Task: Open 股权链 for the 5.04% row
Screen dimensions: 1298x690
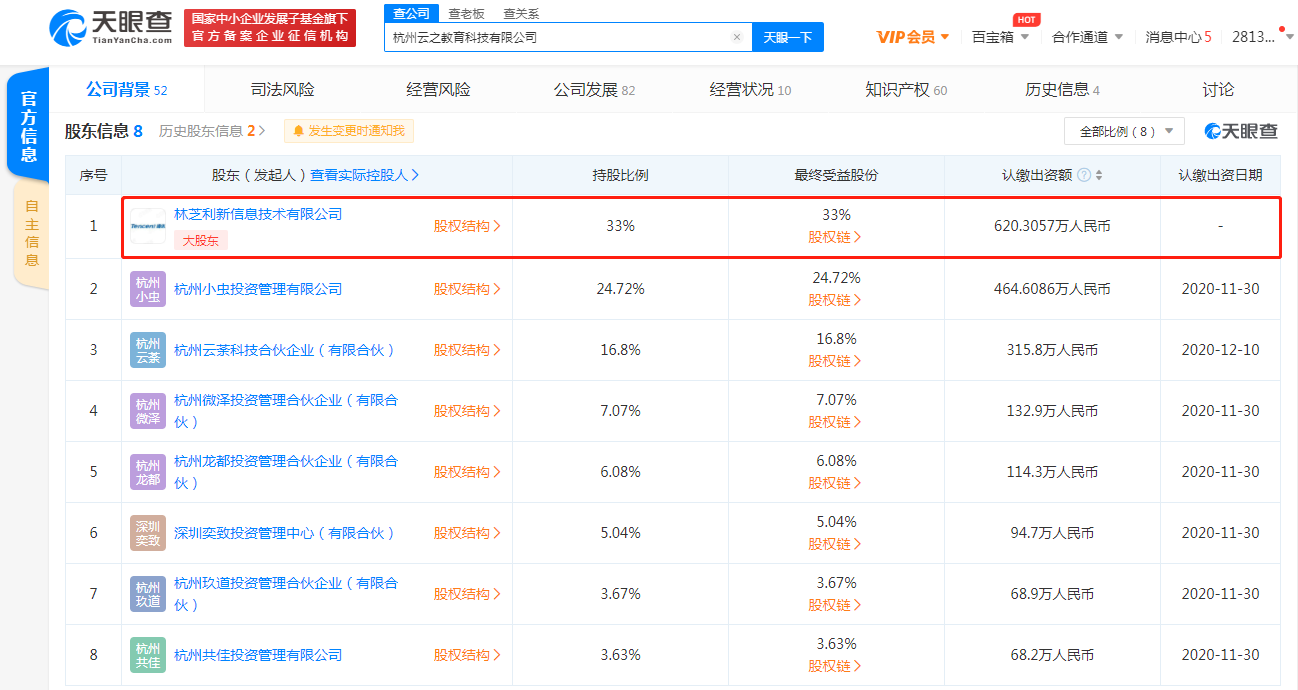Action: tap(835, 544)
